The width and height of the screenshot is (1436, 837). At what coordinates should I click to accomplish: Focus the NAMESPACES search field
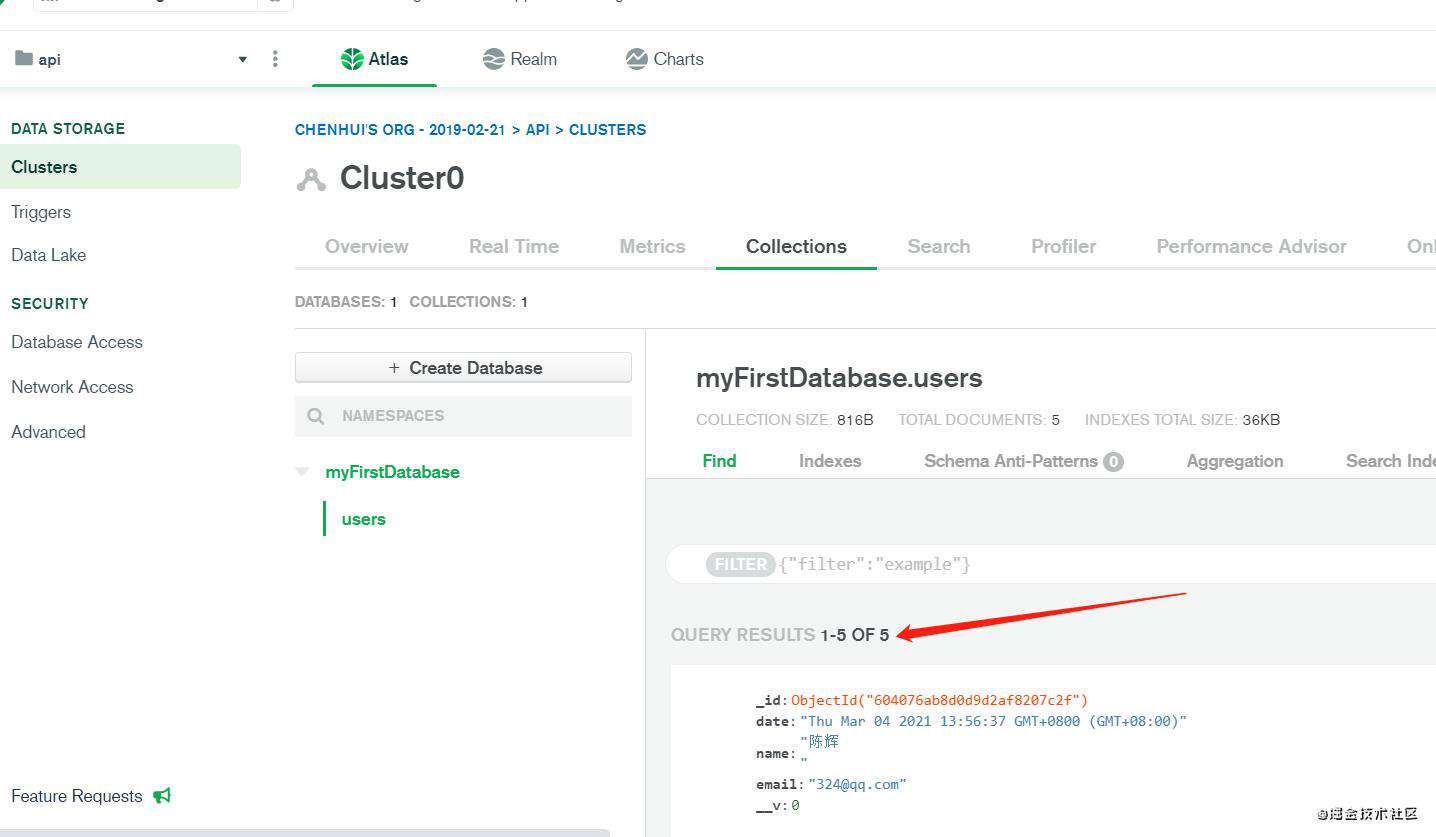(463, 416)
